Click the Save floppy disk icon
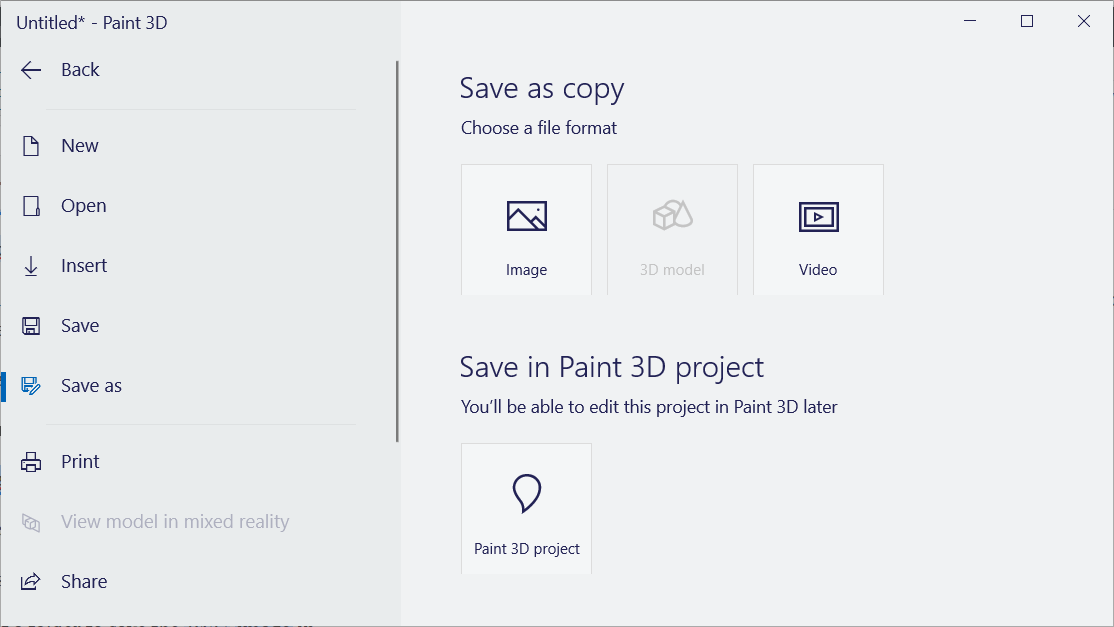 point(31,325)
